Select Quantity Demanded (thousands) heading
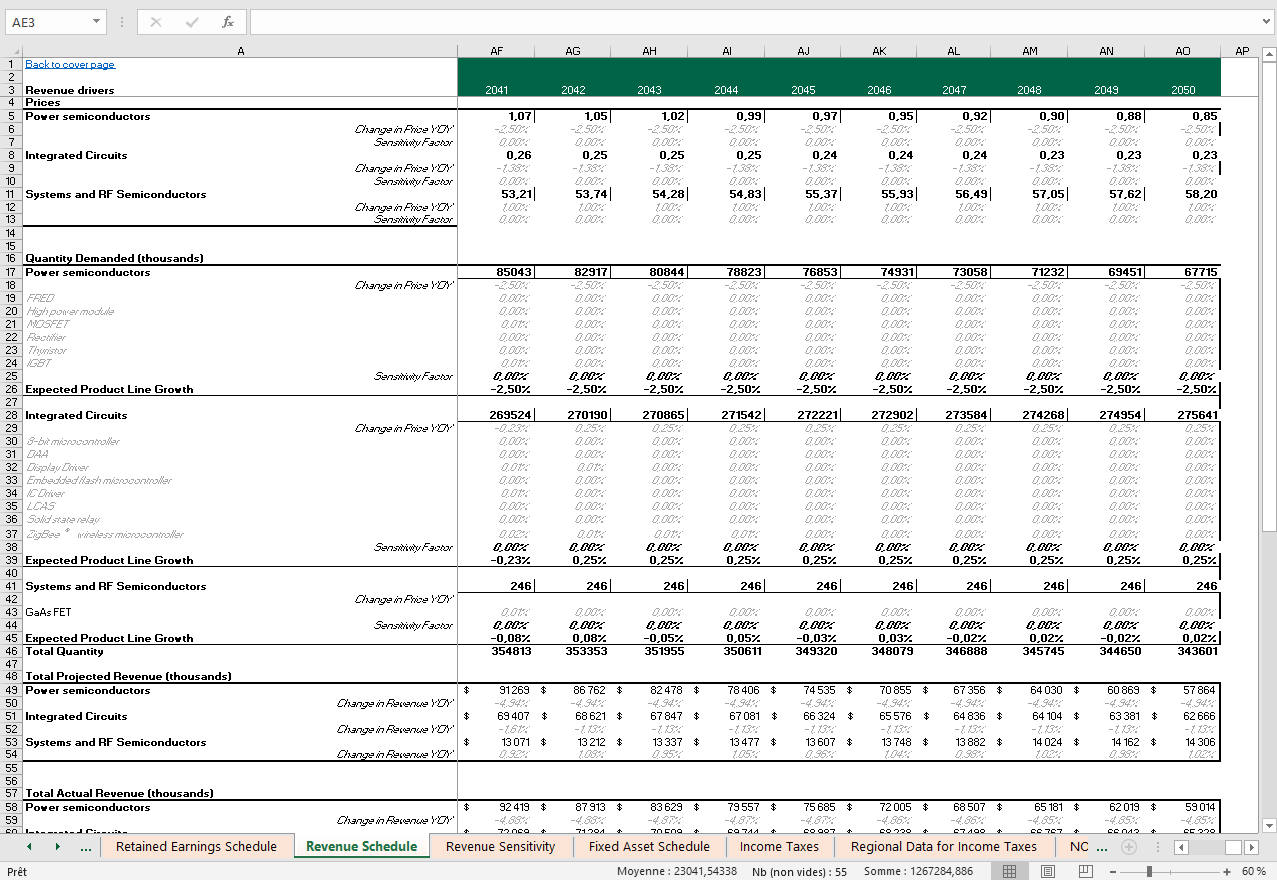This screenshot has height=880, width=1277. click(240, 258)
